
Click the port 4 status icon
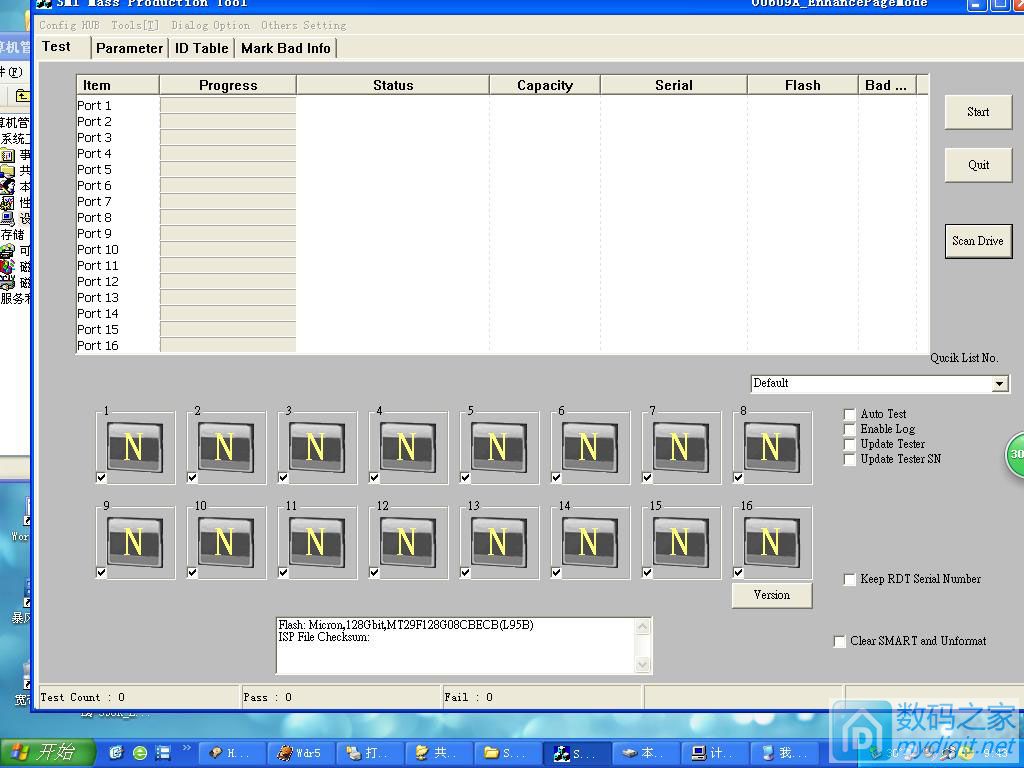pos(408,447)
